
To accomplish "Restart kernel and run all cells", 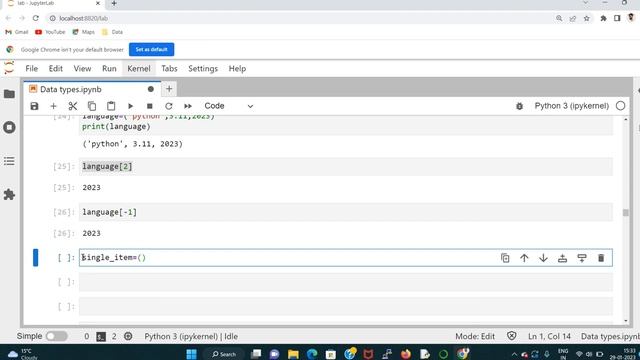I will (188, 106).
